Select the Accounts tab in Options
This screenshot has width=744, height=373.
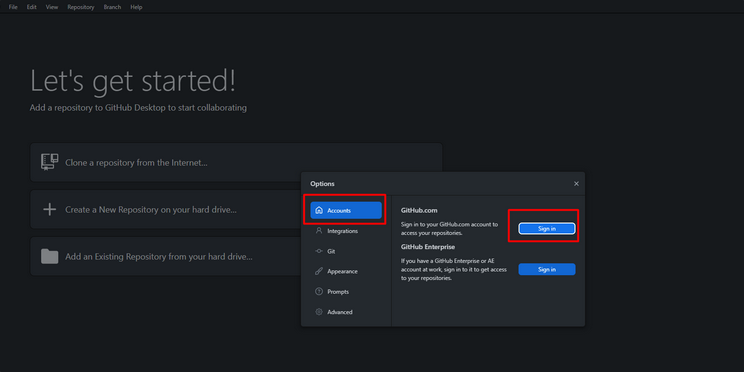(x=346, y=210)
